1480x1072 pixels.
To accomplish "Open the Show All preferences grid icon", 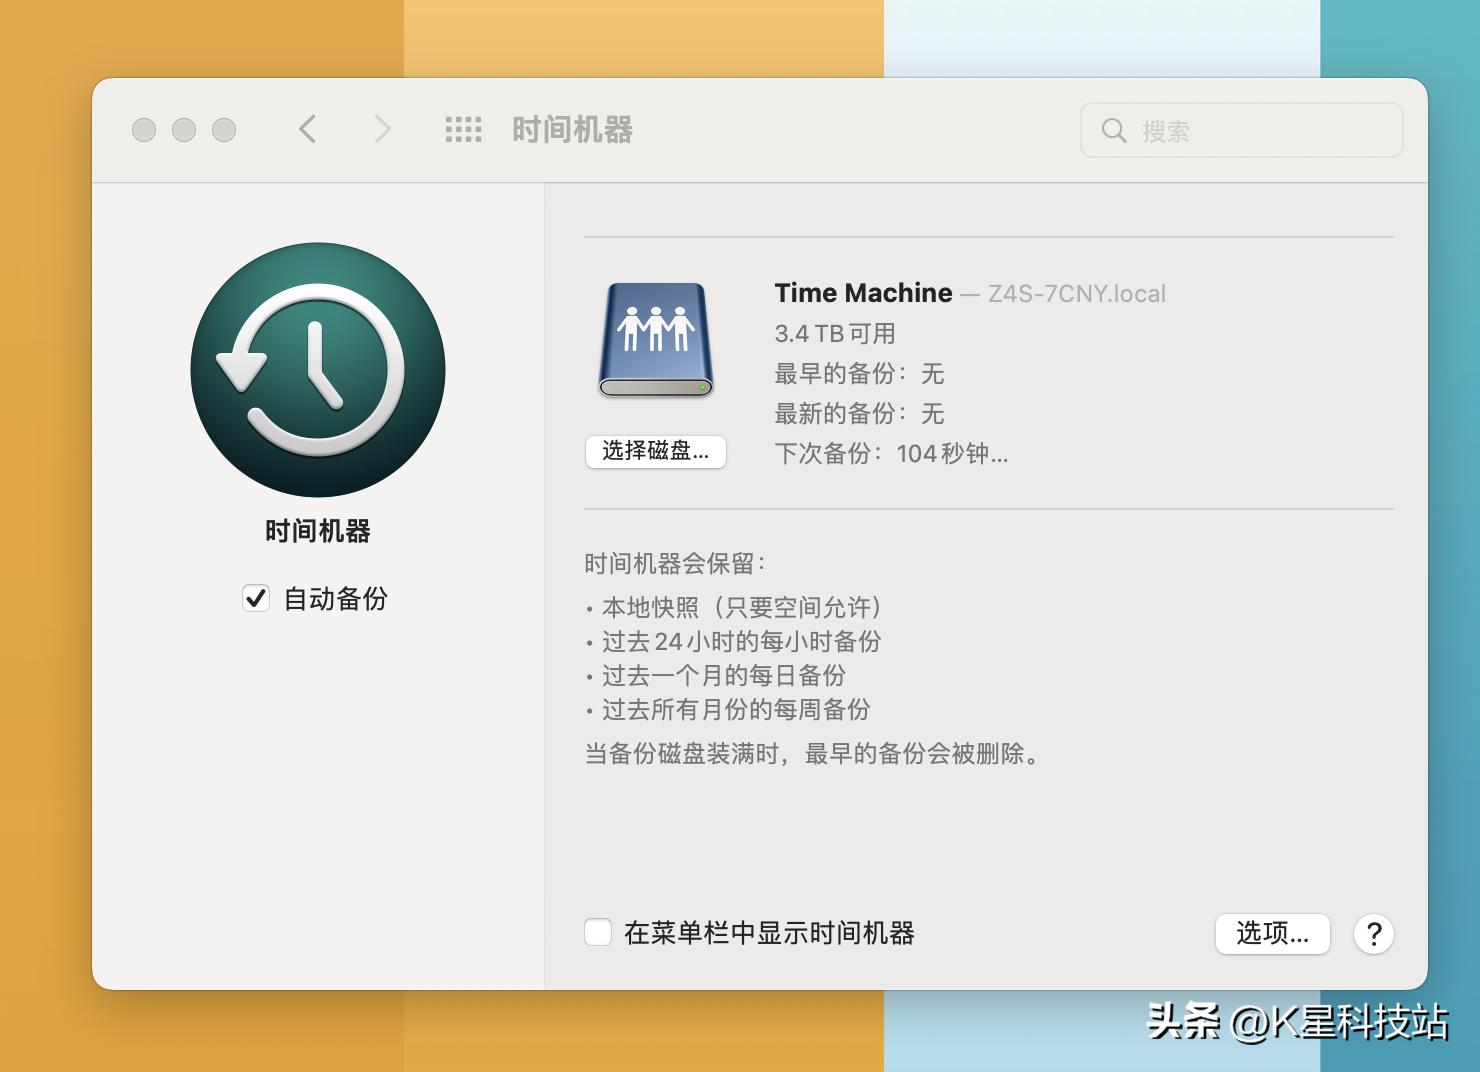I will pyautogui.click(x=461, y=130).
